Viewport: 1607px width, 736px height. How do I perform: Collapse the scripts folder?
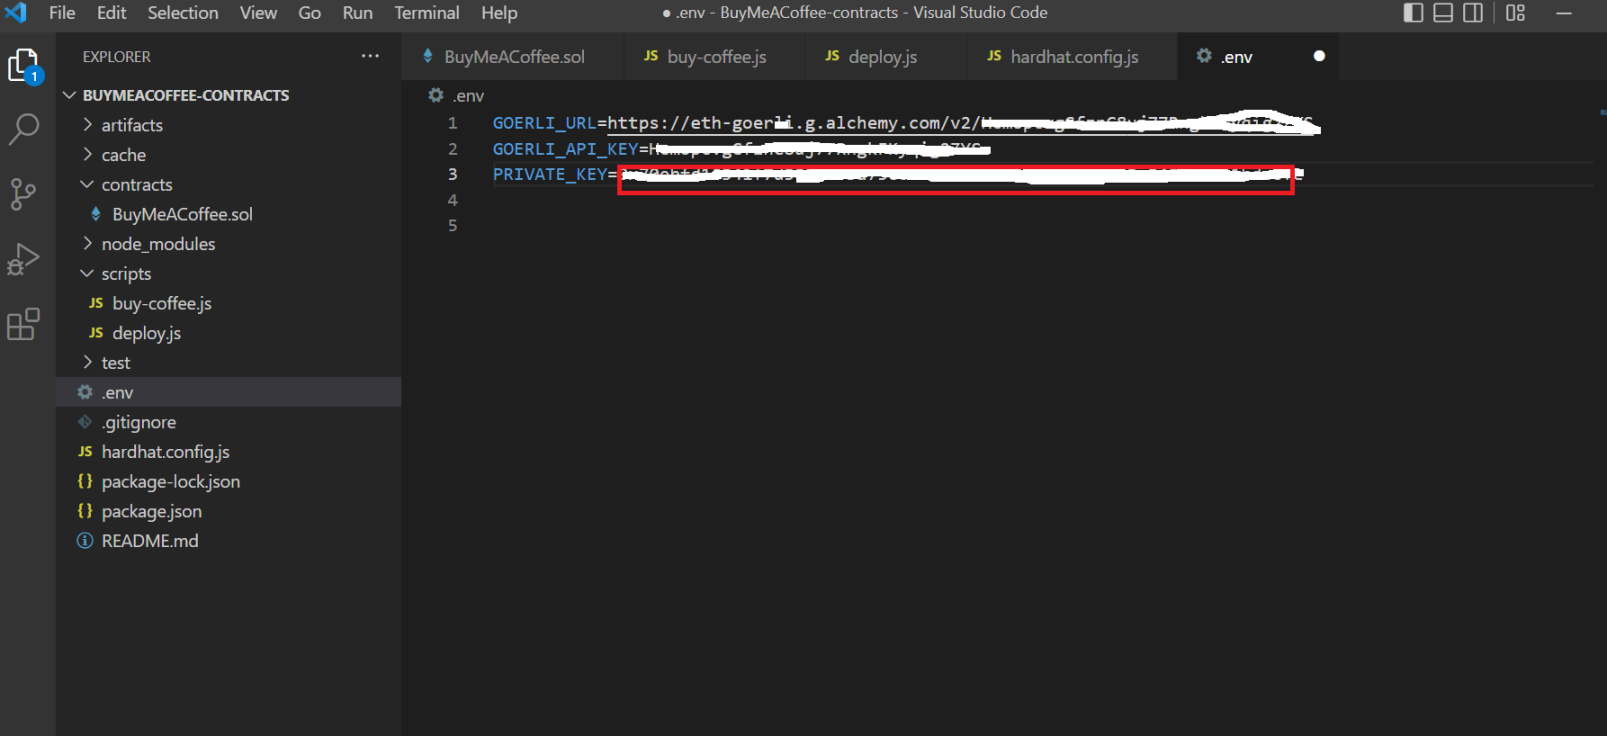(126, 274)
